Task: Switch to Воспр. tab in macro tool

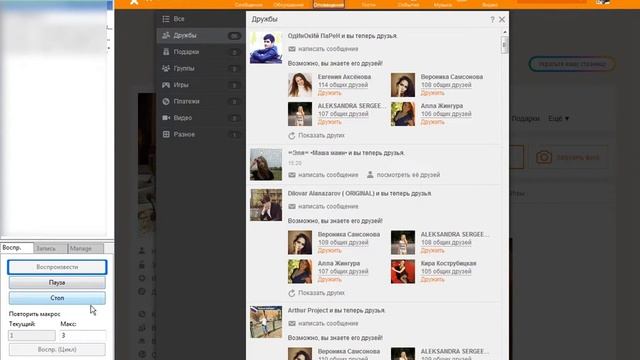Action: pyautogui.click(x=17, y=248)
